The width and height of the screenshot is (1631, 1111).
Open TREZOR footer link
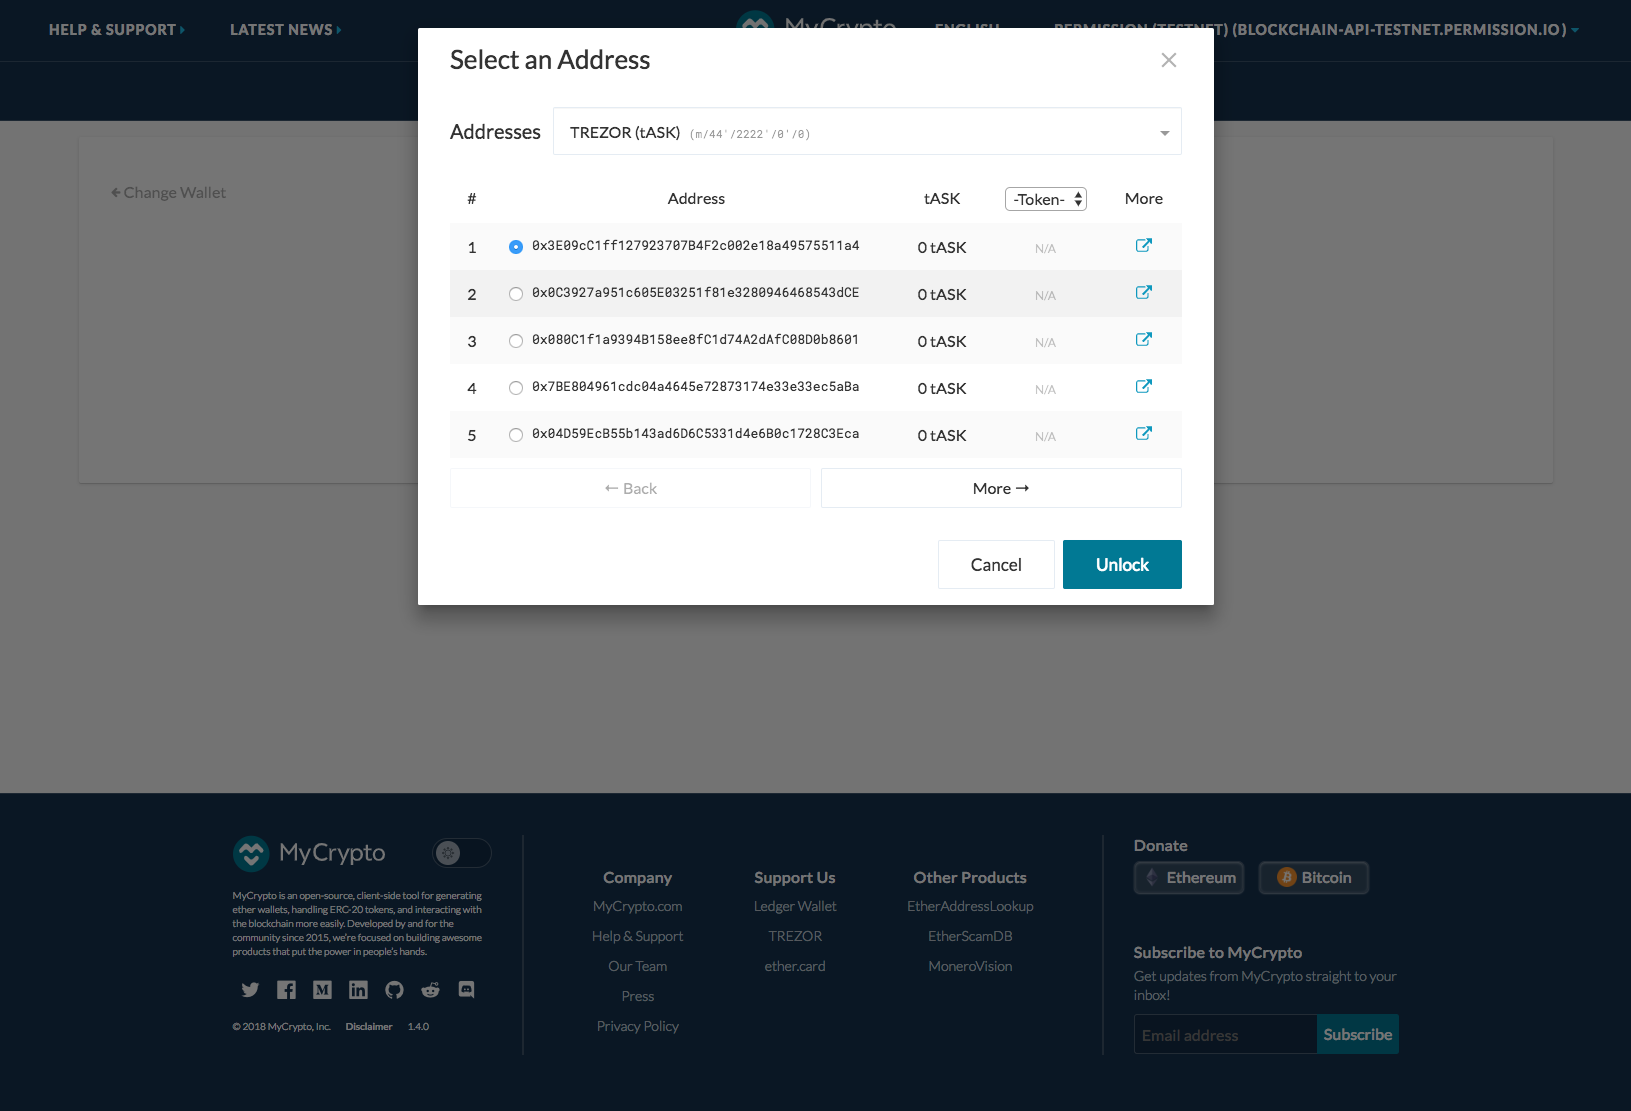795,936
